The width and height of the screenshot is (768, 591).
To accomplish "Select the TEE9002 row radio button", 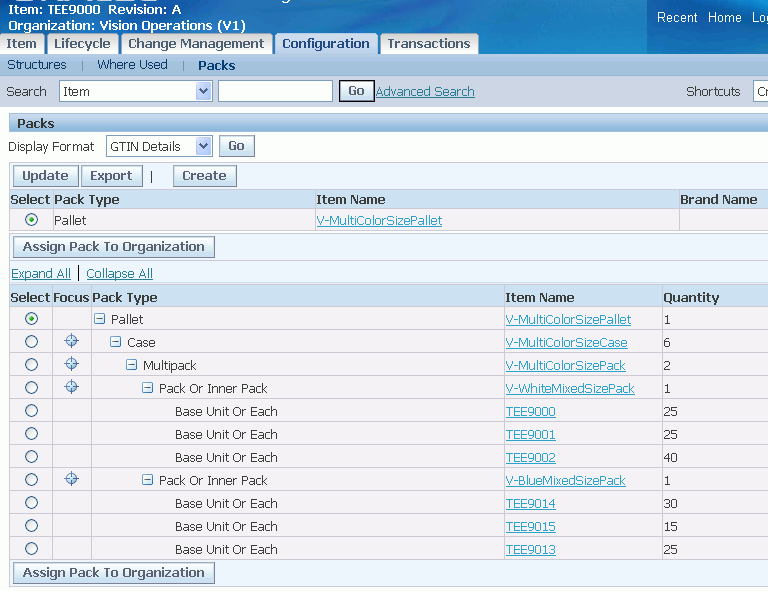I will [x=31, y=456].
